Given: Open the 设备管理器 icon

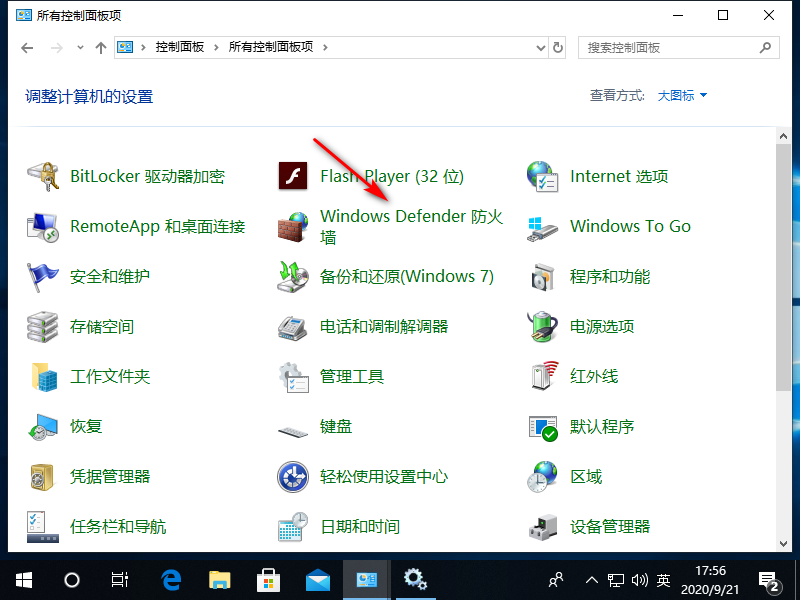Looking at the screenshot, I should [541, 527].
